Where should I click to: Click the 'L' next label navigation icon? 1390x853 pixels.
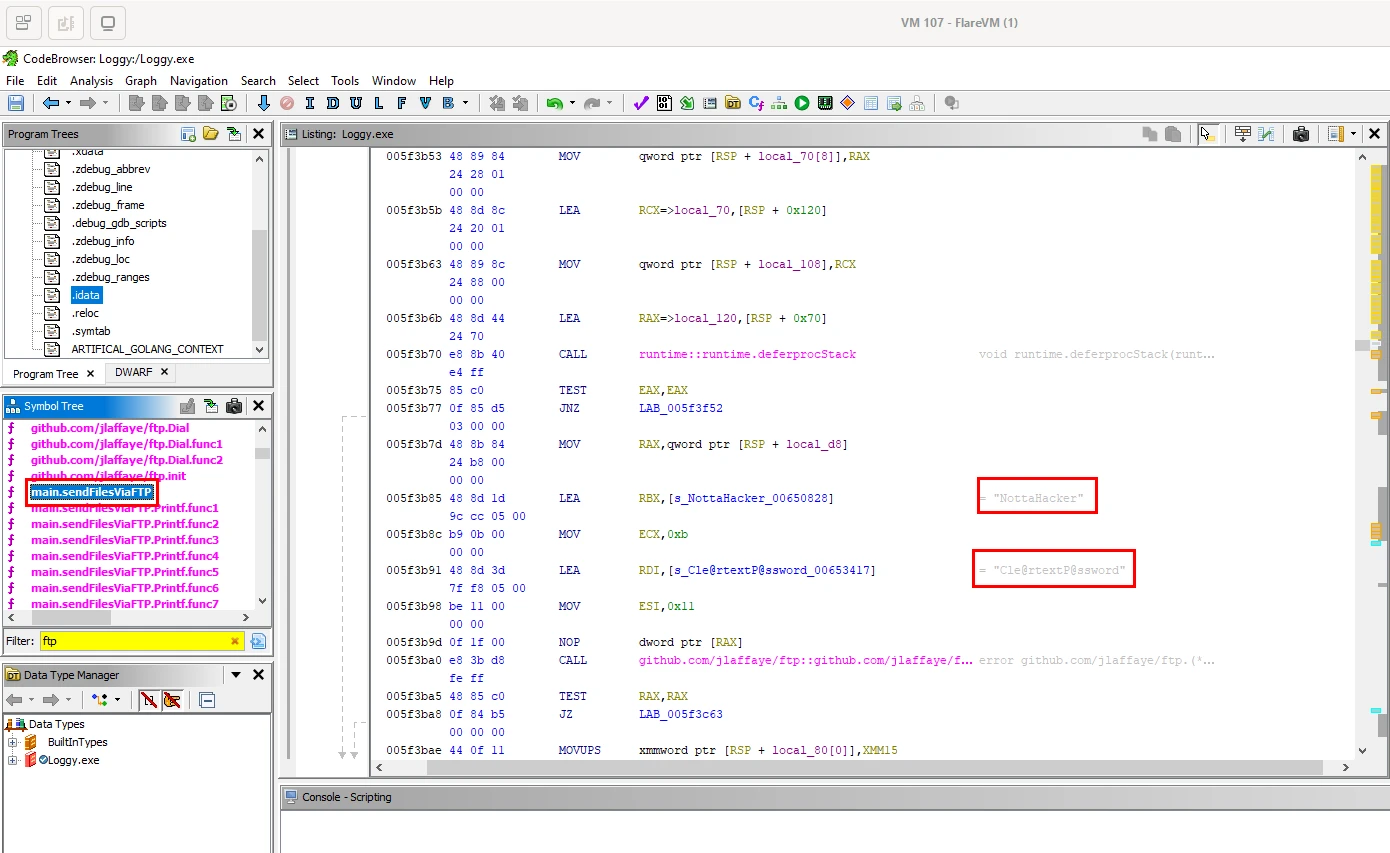pos(378,103)
